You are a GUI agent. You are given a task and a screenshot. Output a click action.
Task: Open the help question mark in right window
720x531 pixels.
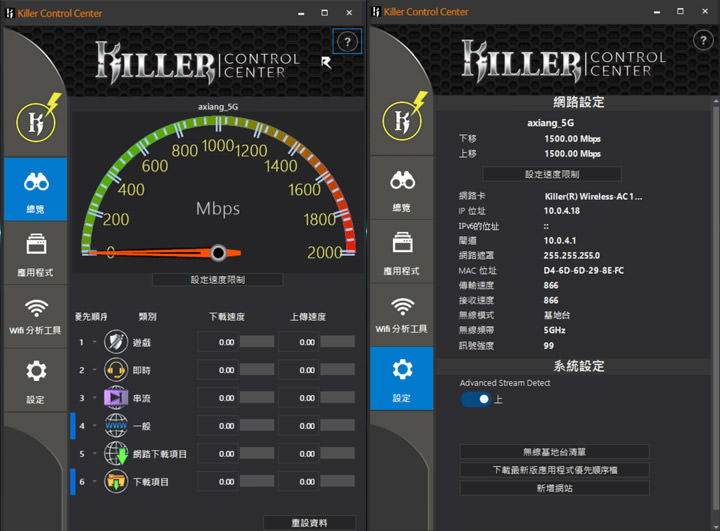pyautogui.click(x=704, y=41)
